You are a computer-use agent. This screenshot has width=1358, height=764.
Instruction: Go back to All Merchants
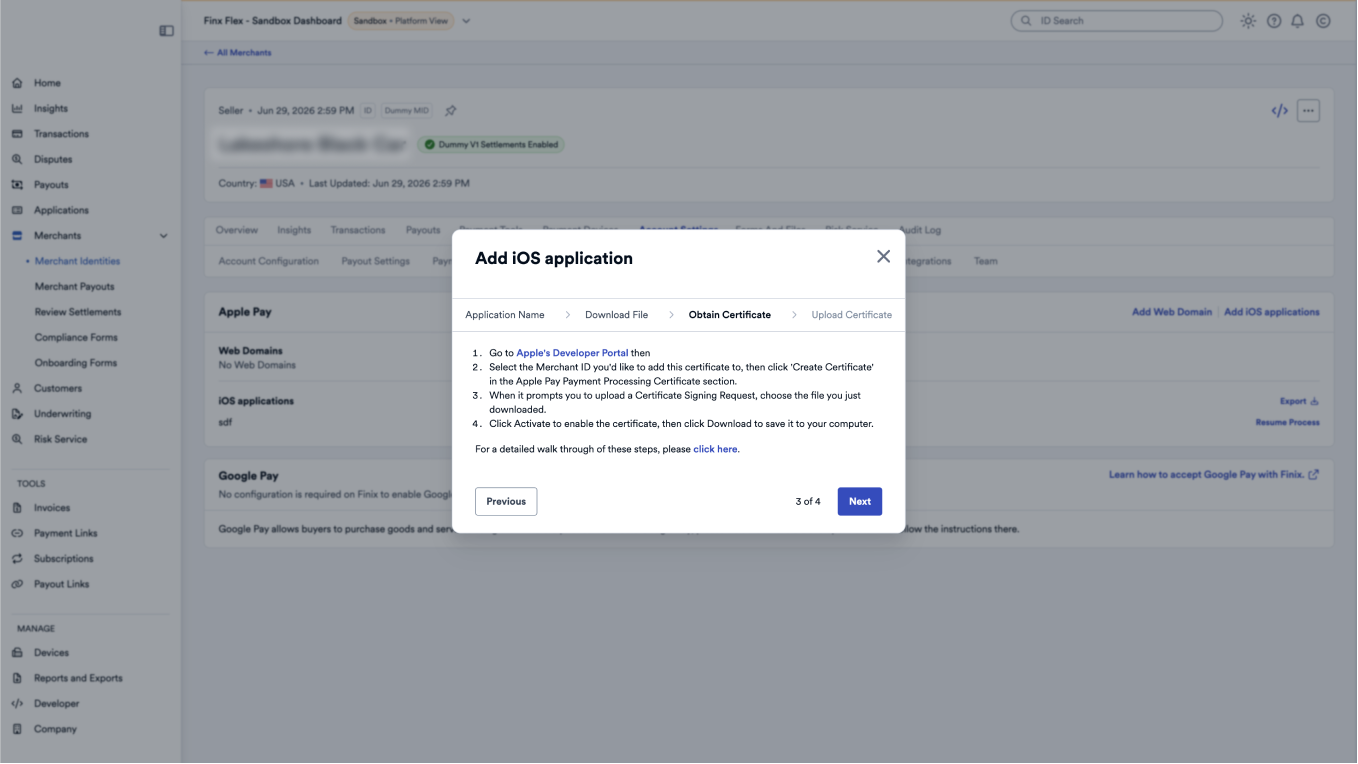pyautogui.click(x=237, y=53)
